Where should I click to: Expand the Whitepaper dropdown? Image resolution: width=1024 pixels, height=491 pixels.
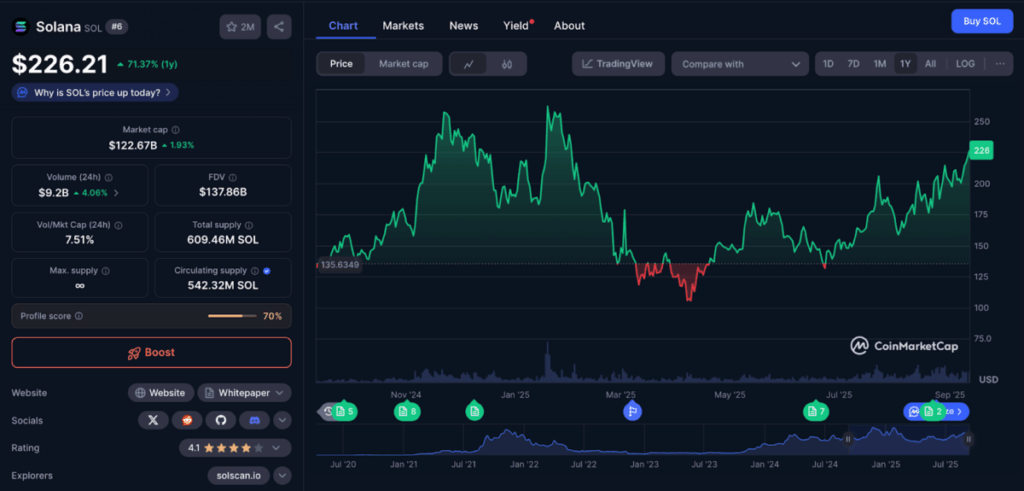tap(244, 393)
